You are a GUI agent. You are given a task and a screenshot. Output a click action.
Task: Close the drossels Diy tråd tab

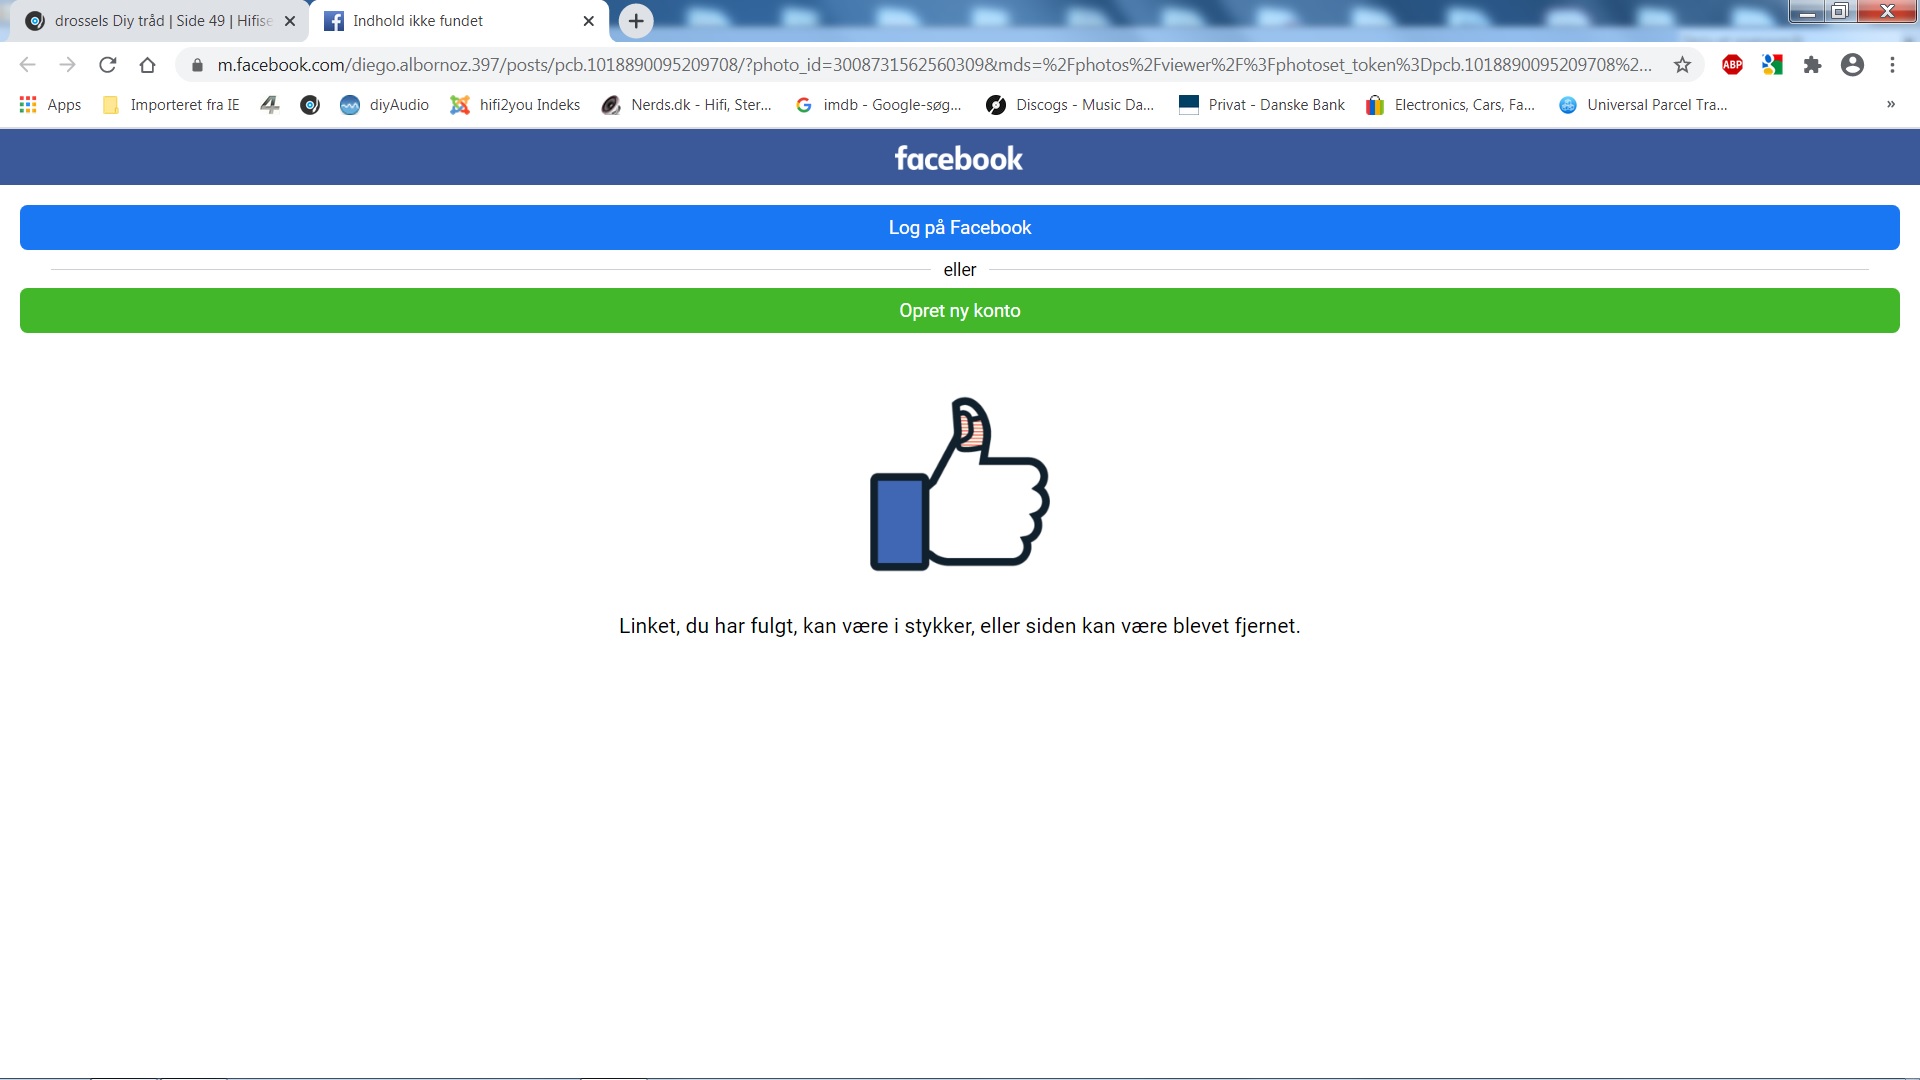(290, 21)
